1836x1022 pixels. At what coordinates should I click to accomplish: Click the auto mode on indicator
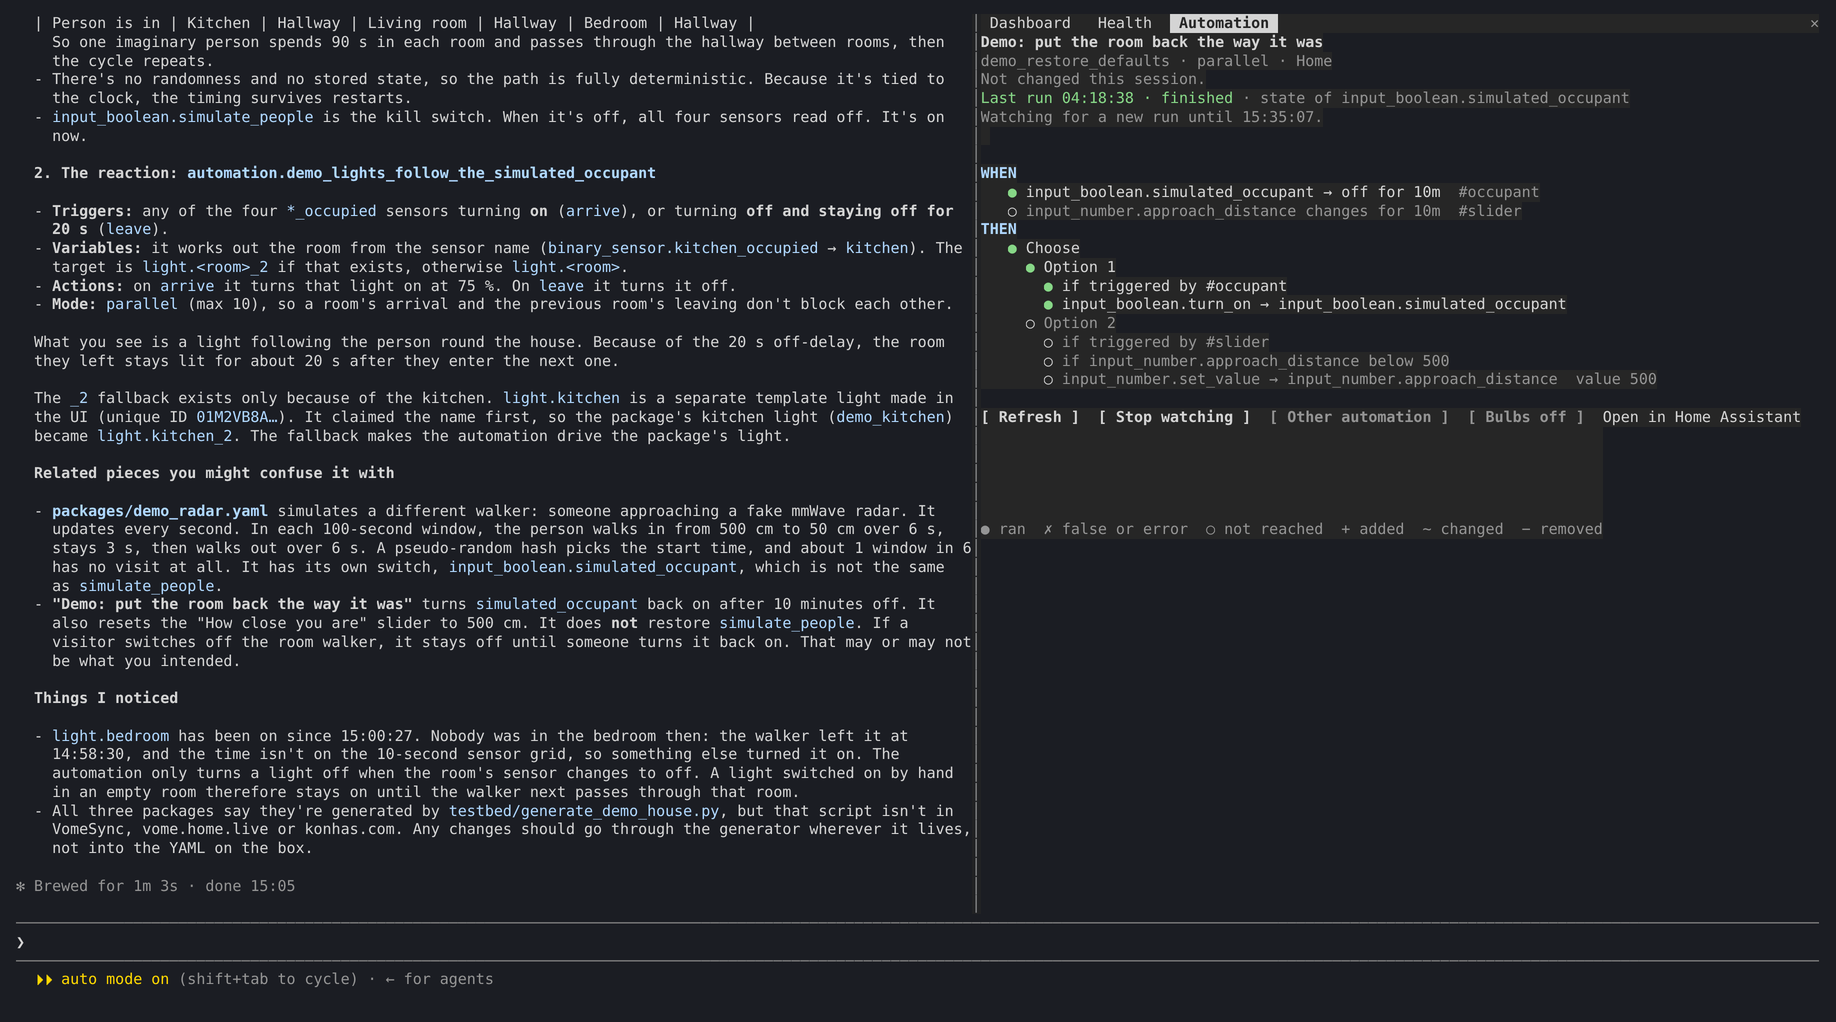(103, 979)
